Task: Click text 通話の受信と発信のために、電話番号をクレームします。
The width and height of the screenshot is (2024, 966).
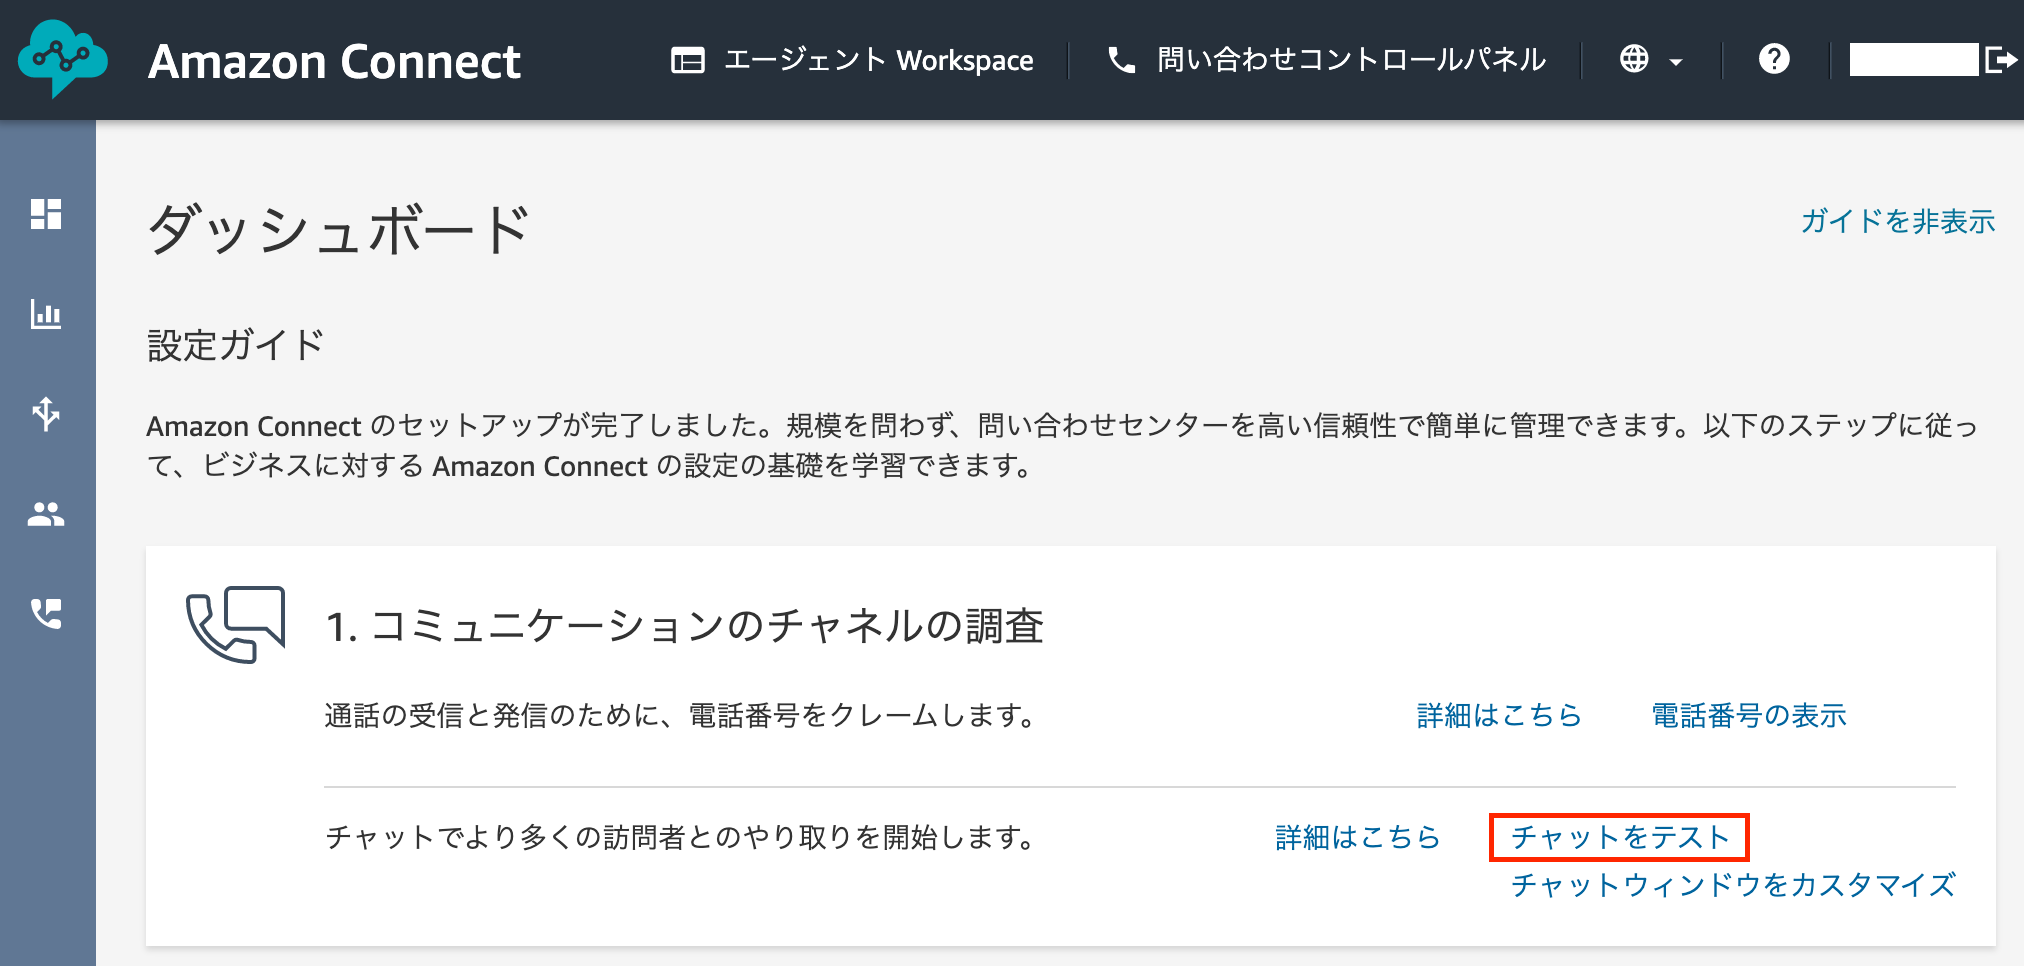Action: [x=679, y=716]
